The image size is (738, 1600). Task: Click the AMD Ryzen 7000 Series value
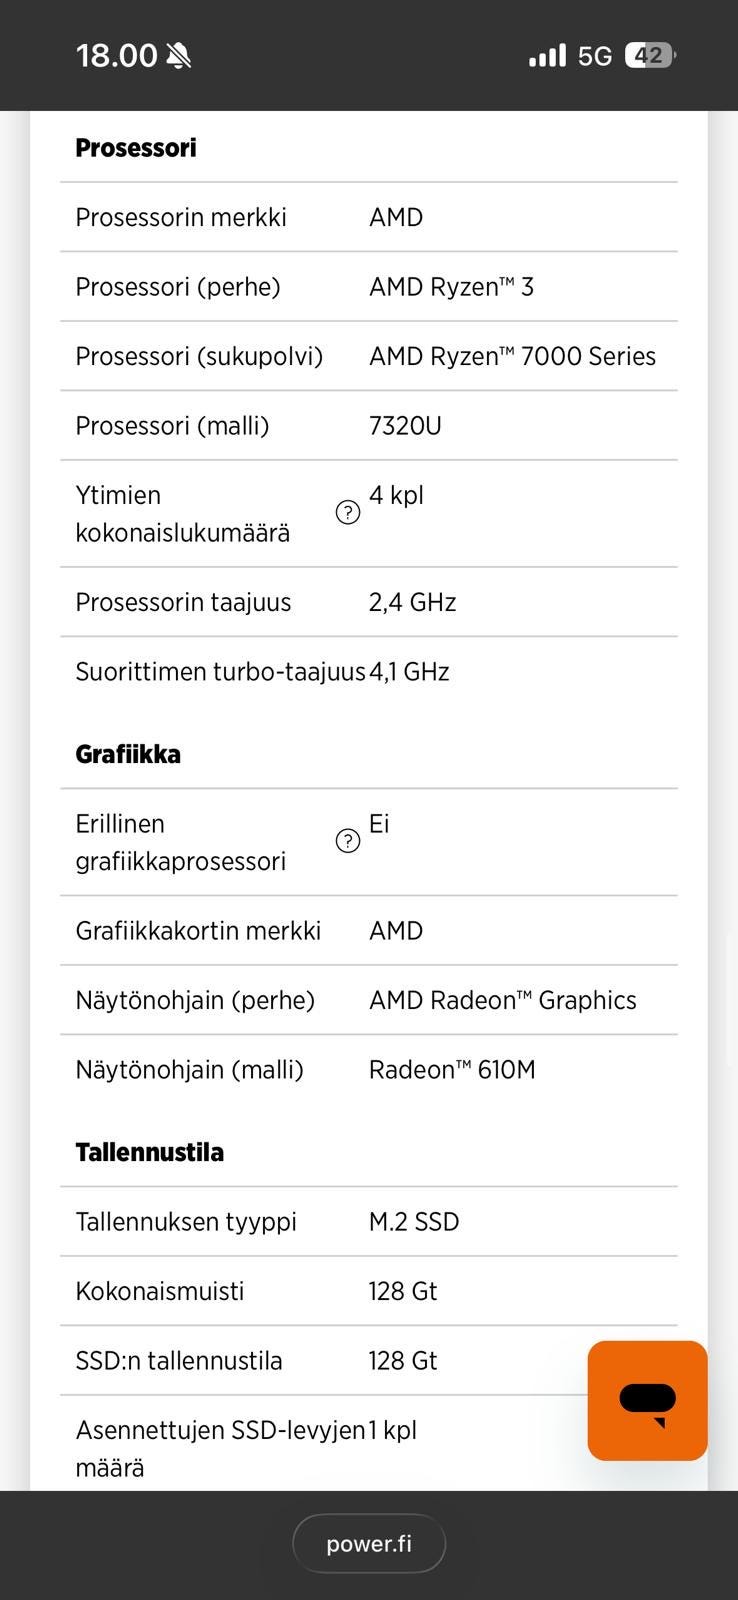coord(512,356)
